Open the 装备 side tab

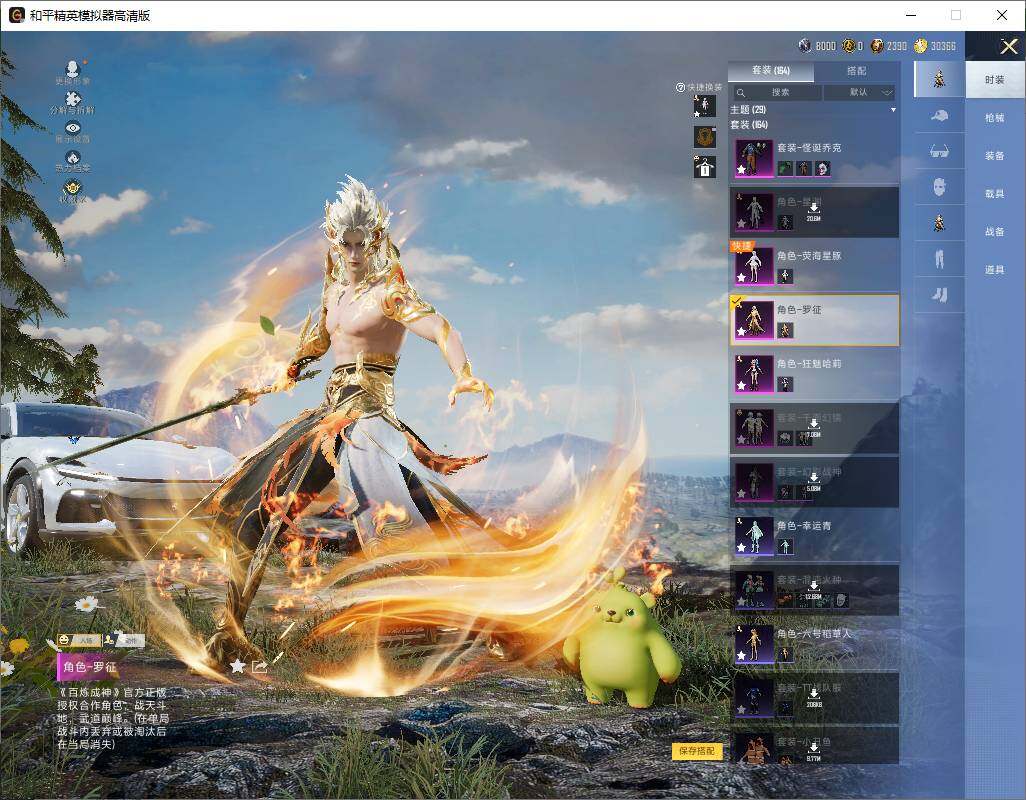tap(995, 156)
